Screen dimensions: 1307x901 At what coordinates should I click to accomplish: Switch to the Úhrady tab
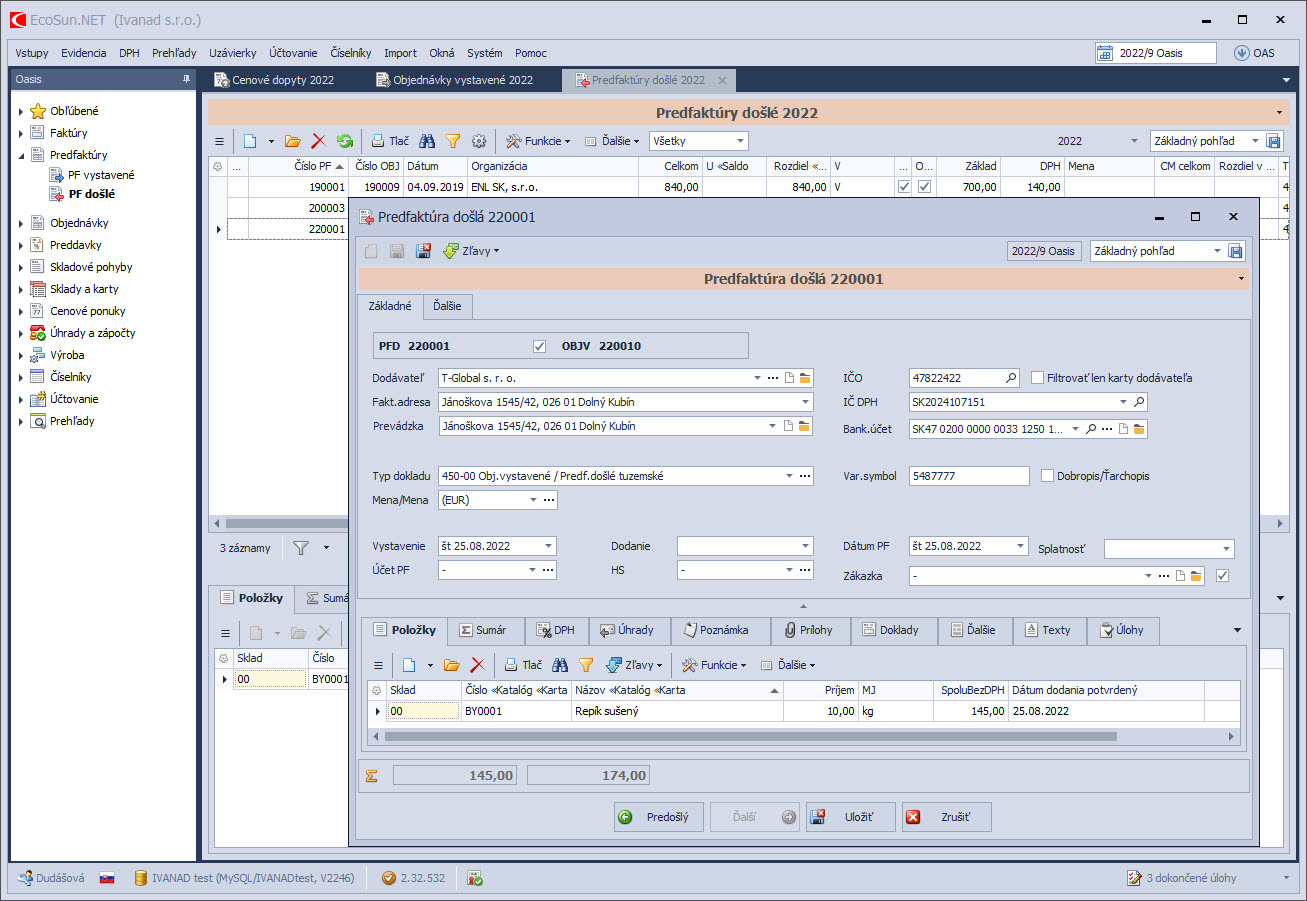[626, 630]
